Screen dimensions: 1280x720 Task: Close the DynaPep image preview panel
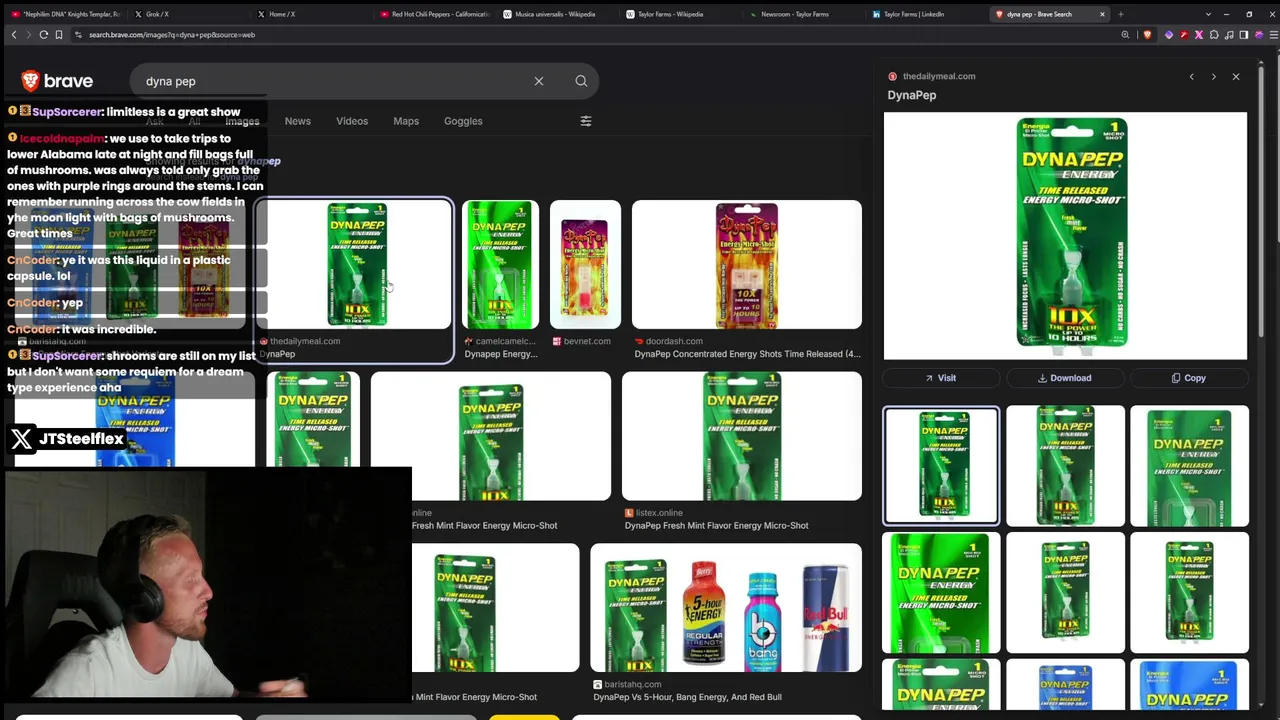(x=1236, y=77)
